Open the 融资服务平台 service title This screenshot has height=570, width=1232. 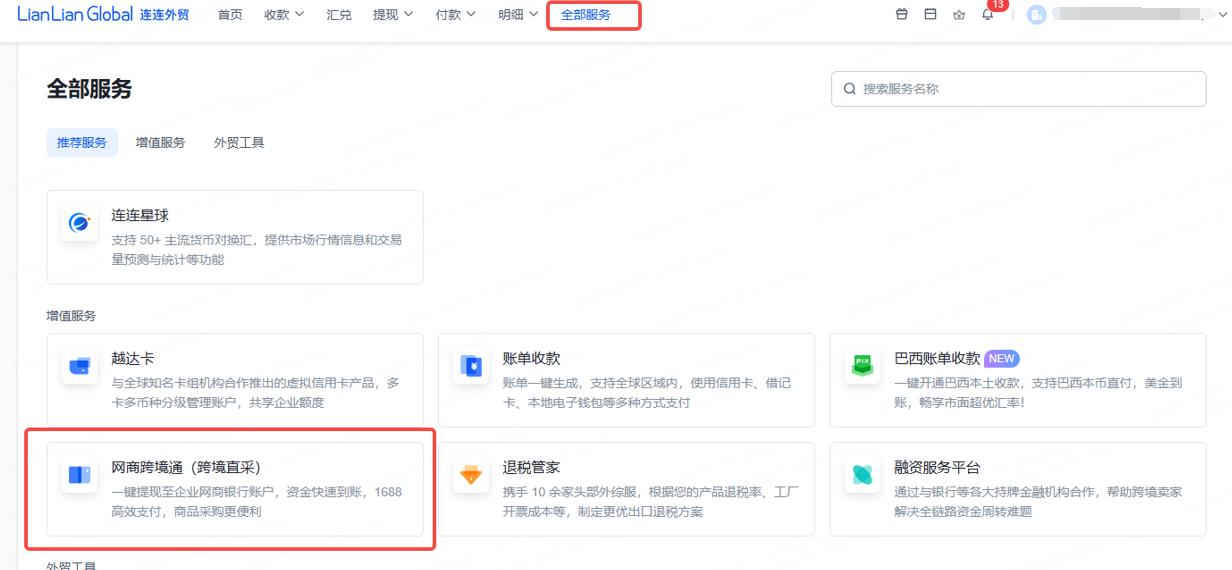tap(937, 468)
